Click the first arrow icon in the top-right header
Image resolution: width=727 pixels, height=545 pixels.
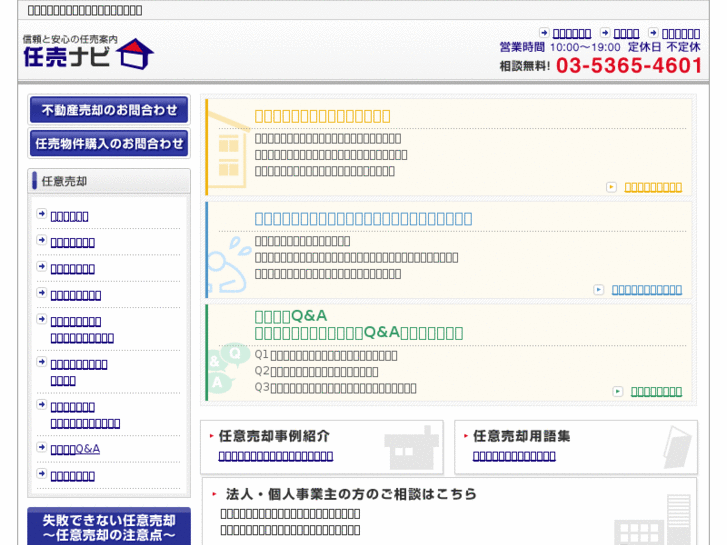coord(544,33)
